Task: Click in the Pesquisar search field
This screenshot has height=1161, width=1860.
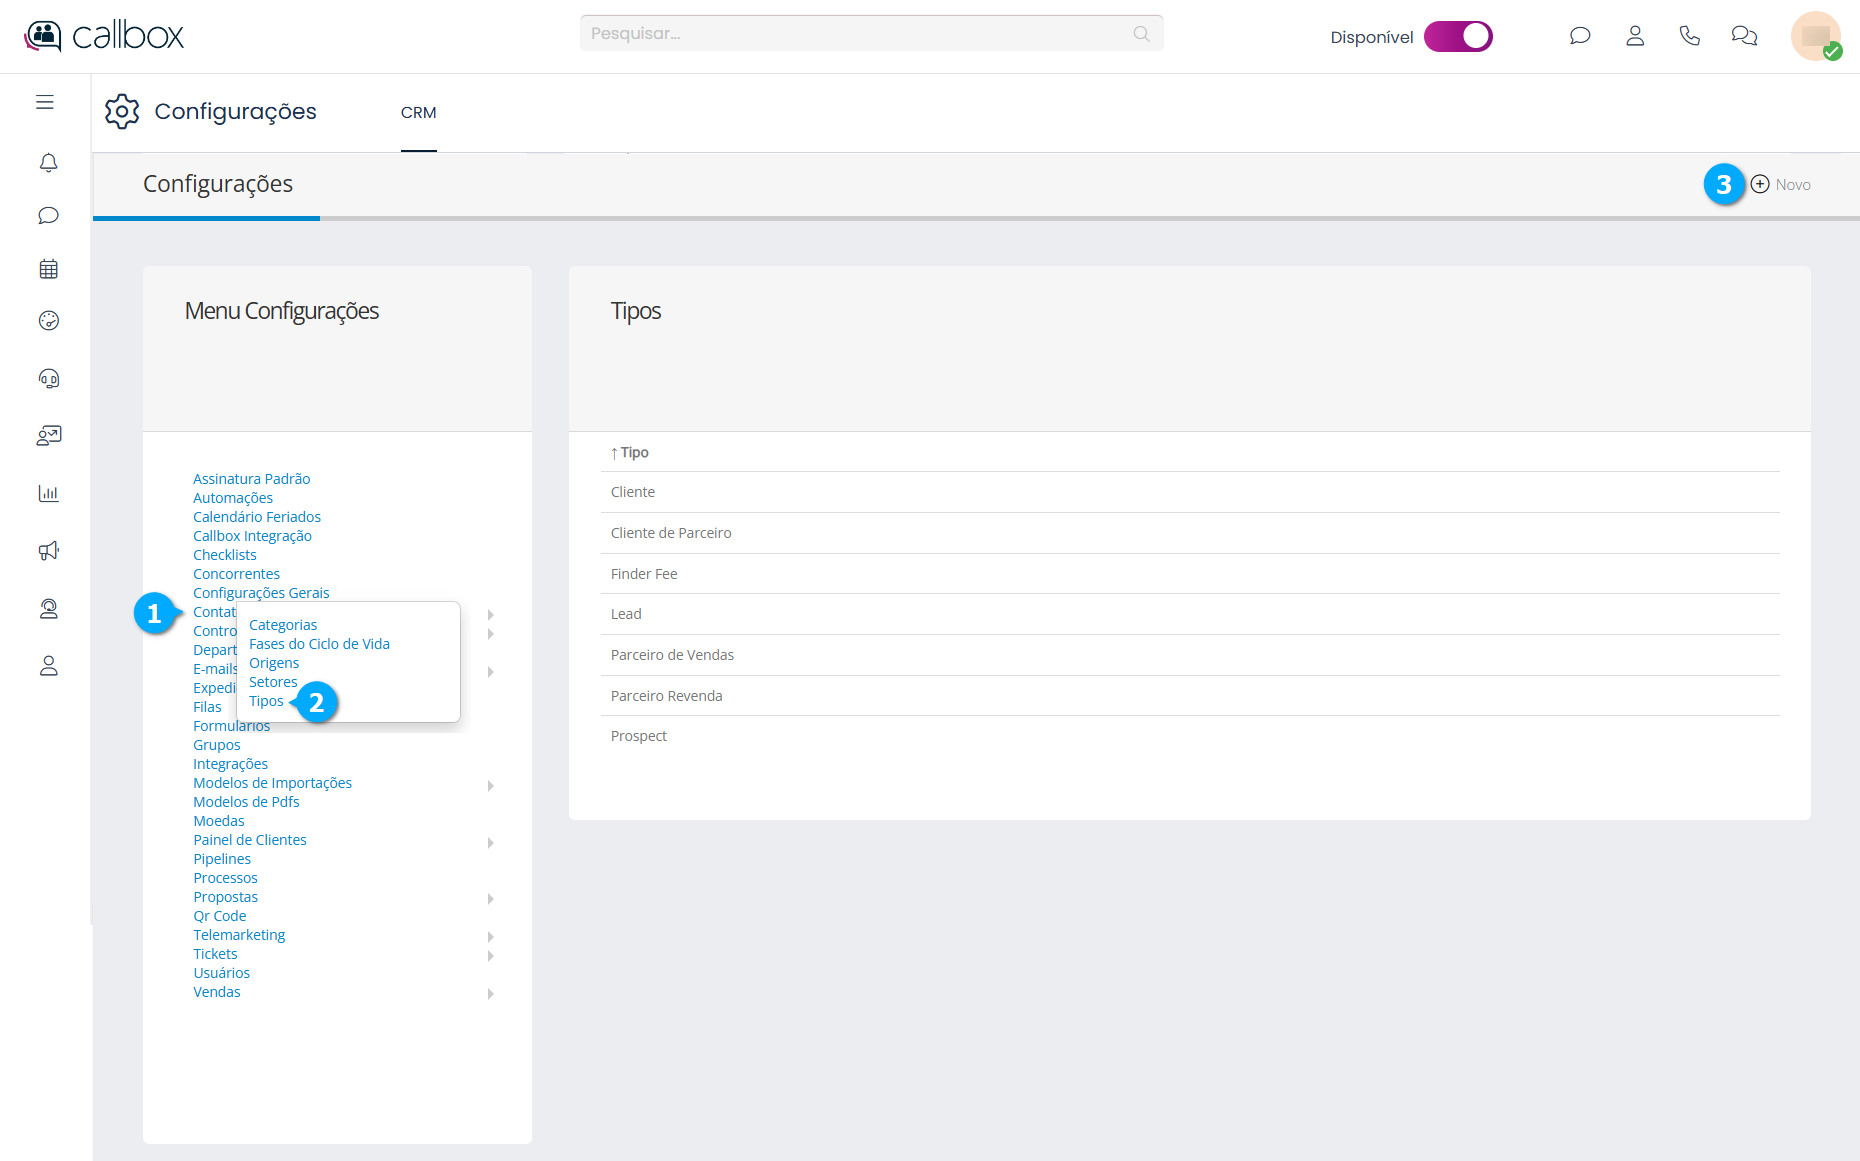Action: [860, 33]
